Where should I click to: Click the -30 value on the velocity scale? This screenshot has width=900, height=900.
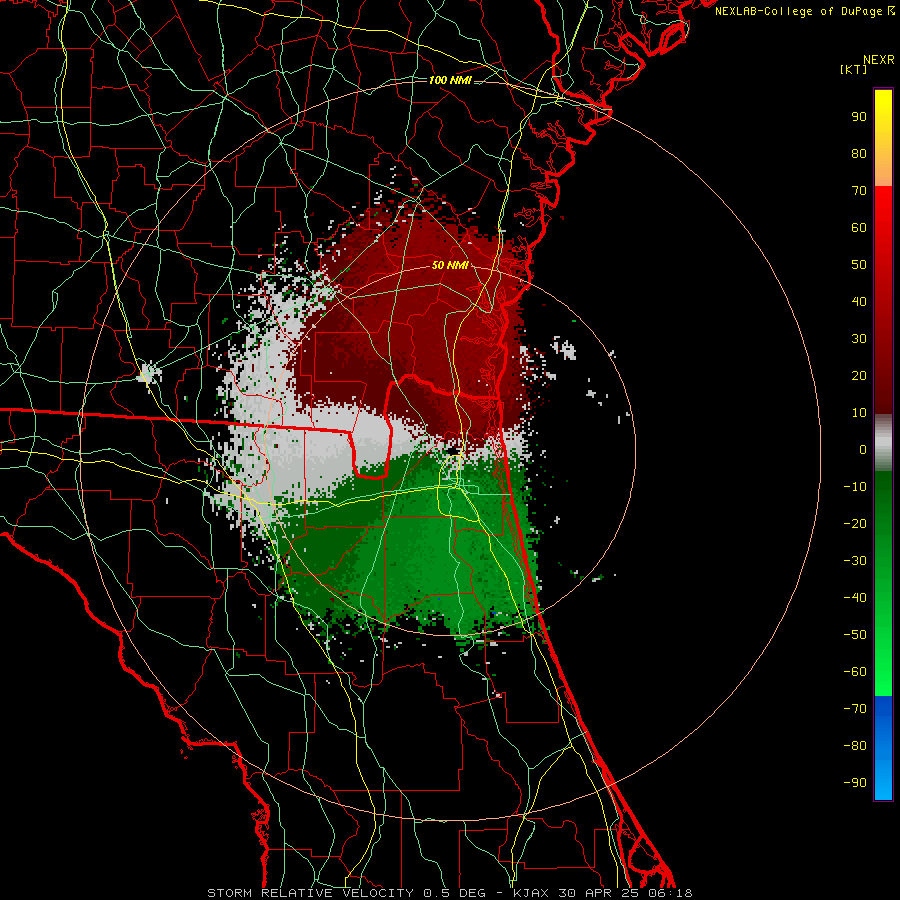pos(855,561)
